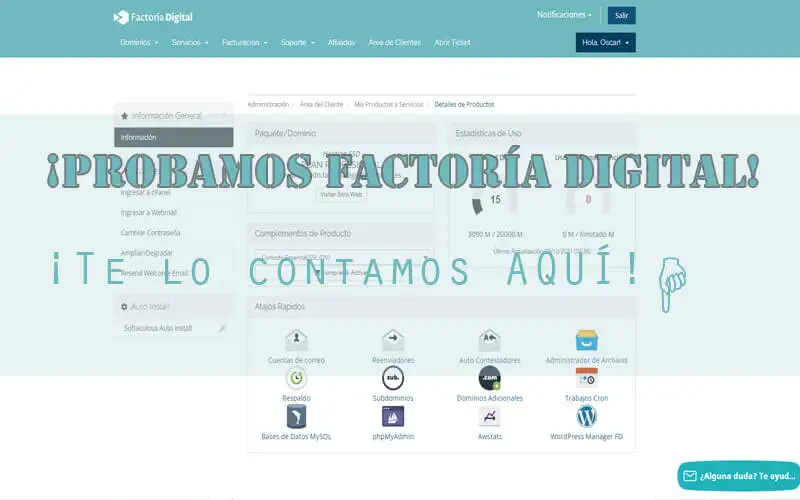
Task: Click Área del Cliente breadcrumb
Action: point(321,104)
